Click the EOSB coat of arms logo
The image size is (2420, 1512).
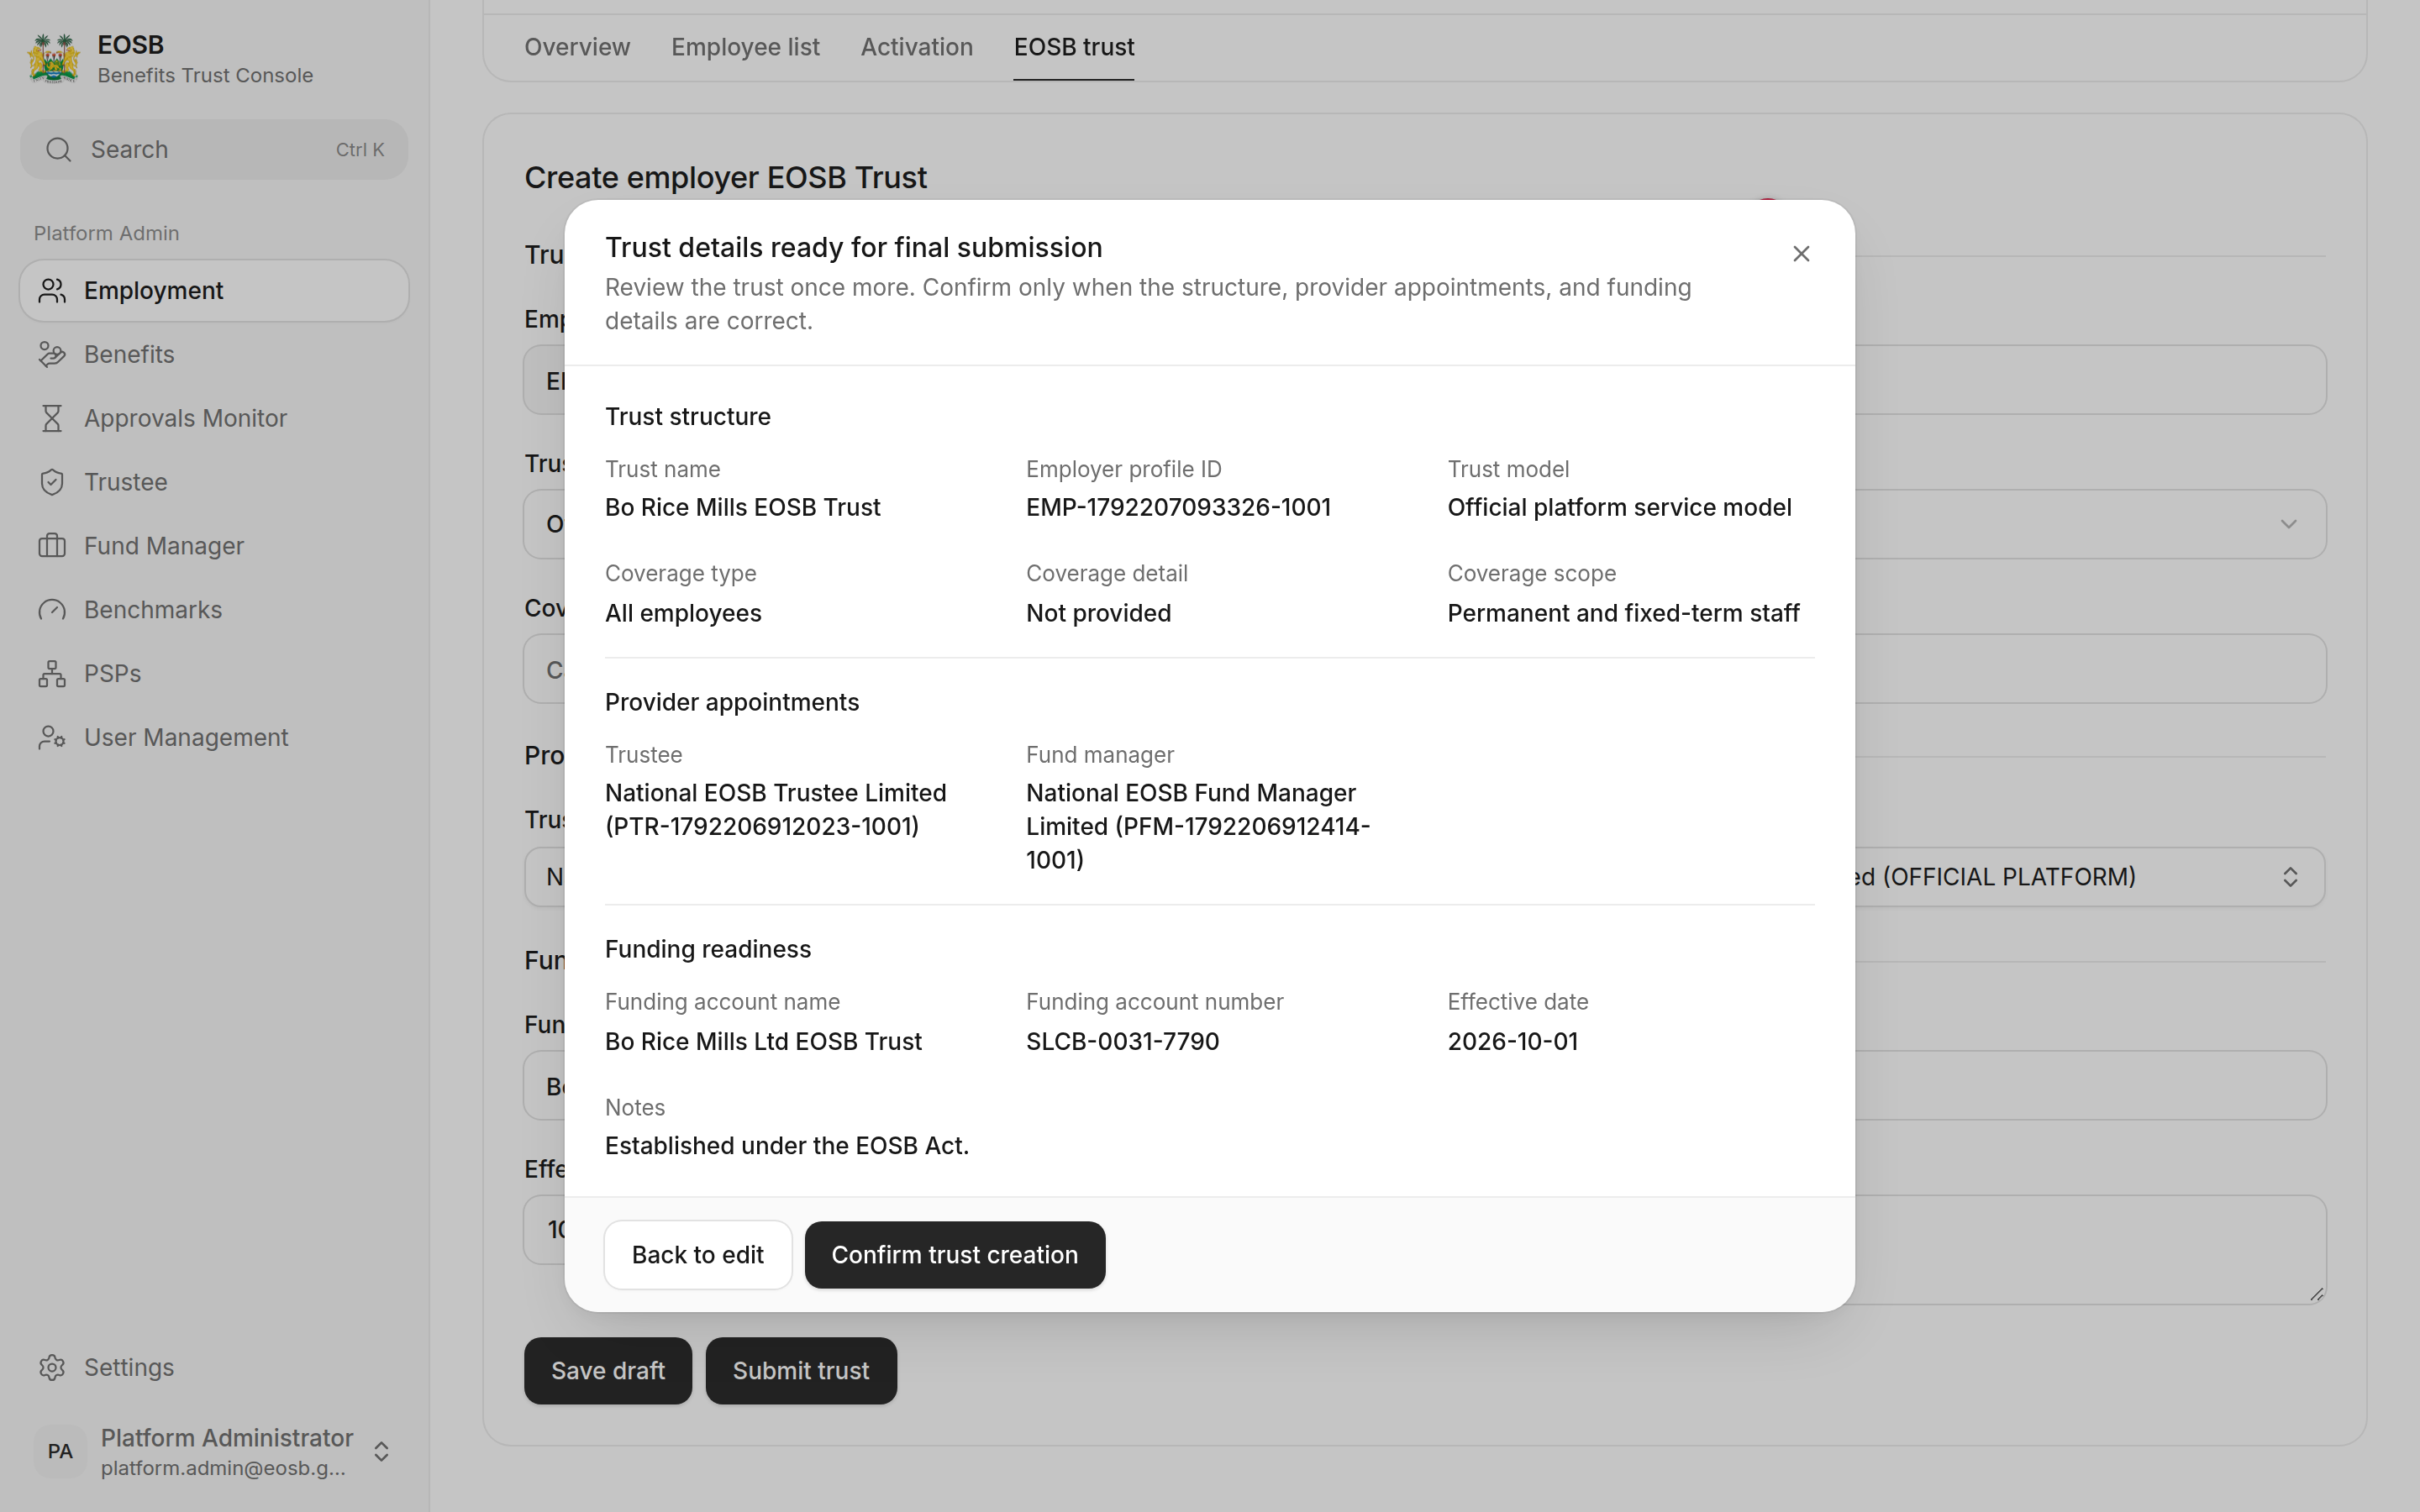pos(54,59)
